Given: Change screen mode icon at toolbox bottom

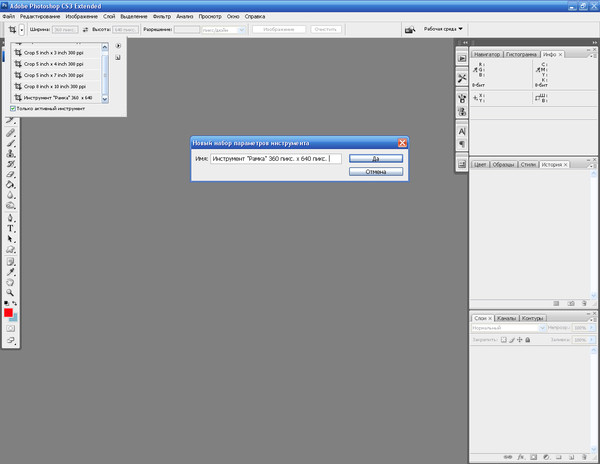Looking at the screenshot, I should point(10,340).
